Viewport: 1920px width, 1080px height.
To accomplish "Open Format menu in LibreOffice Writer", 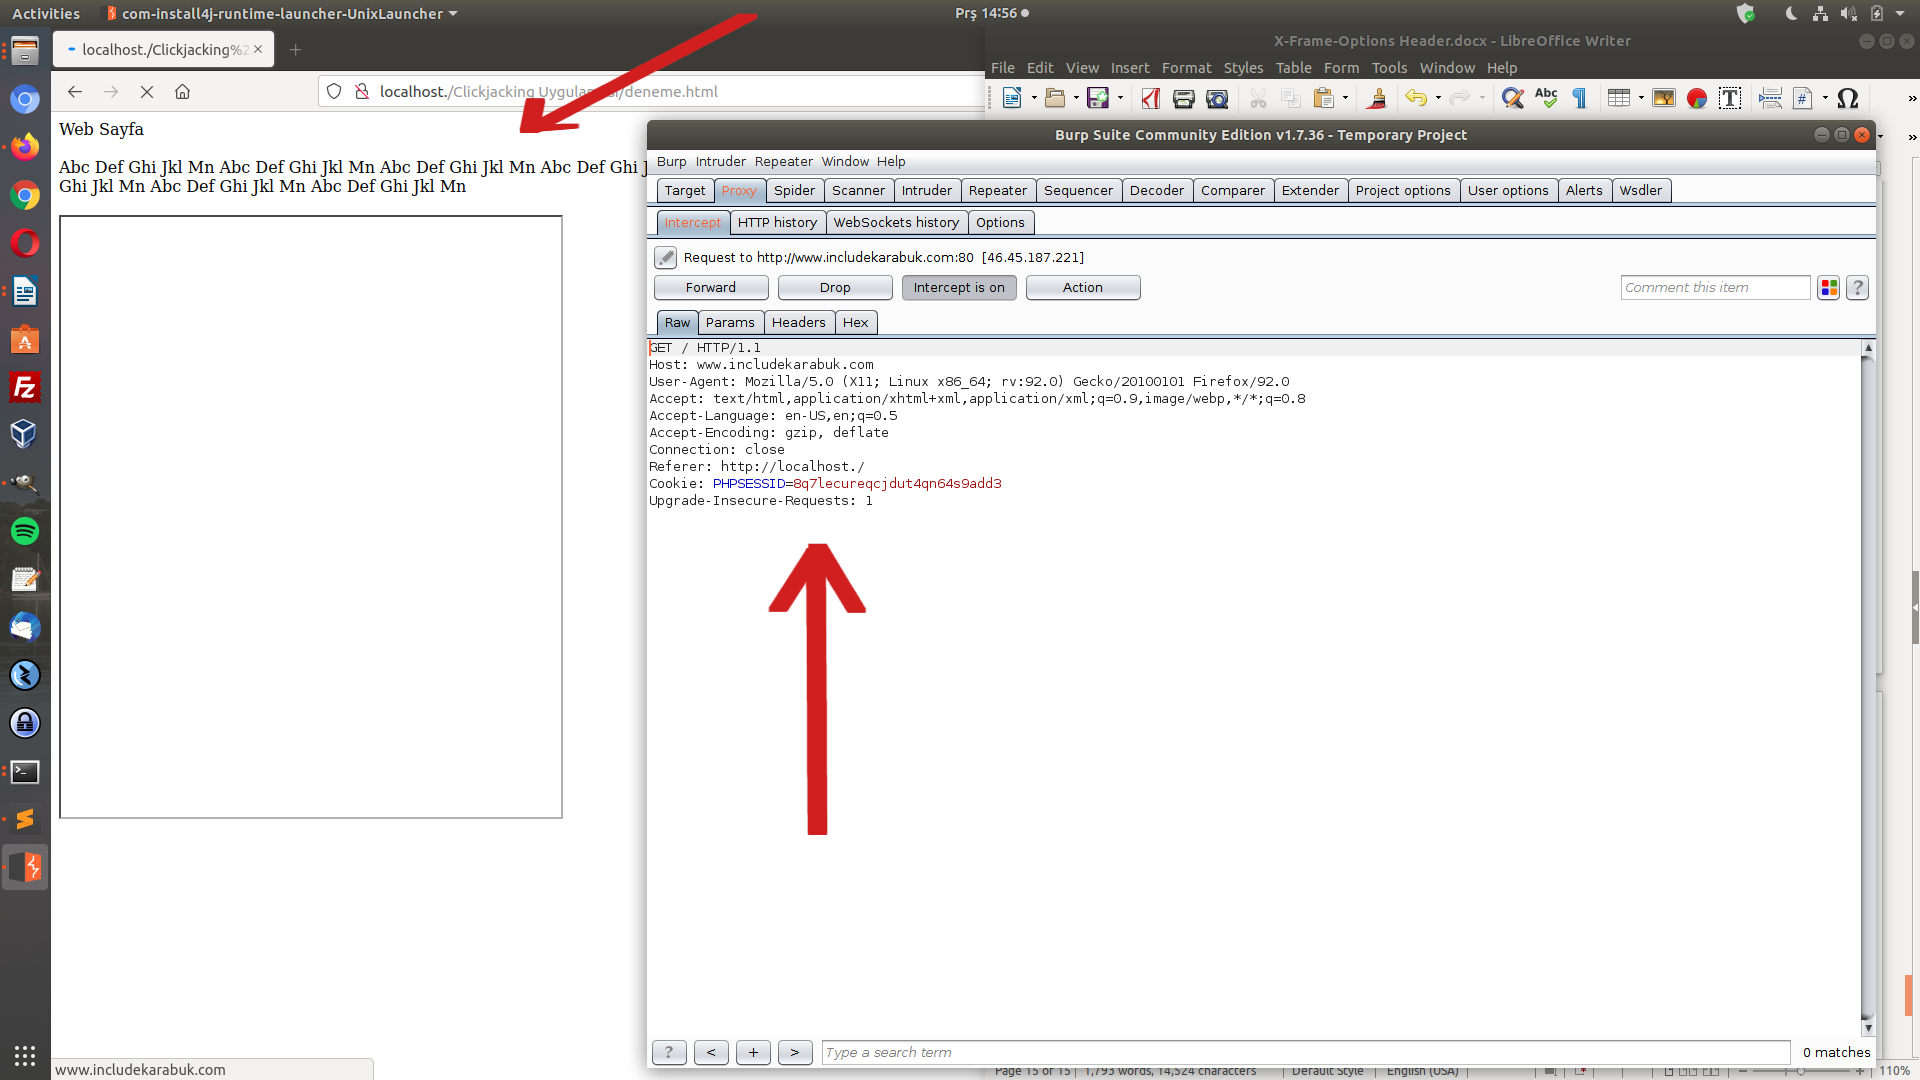I will coord(1186,68).
